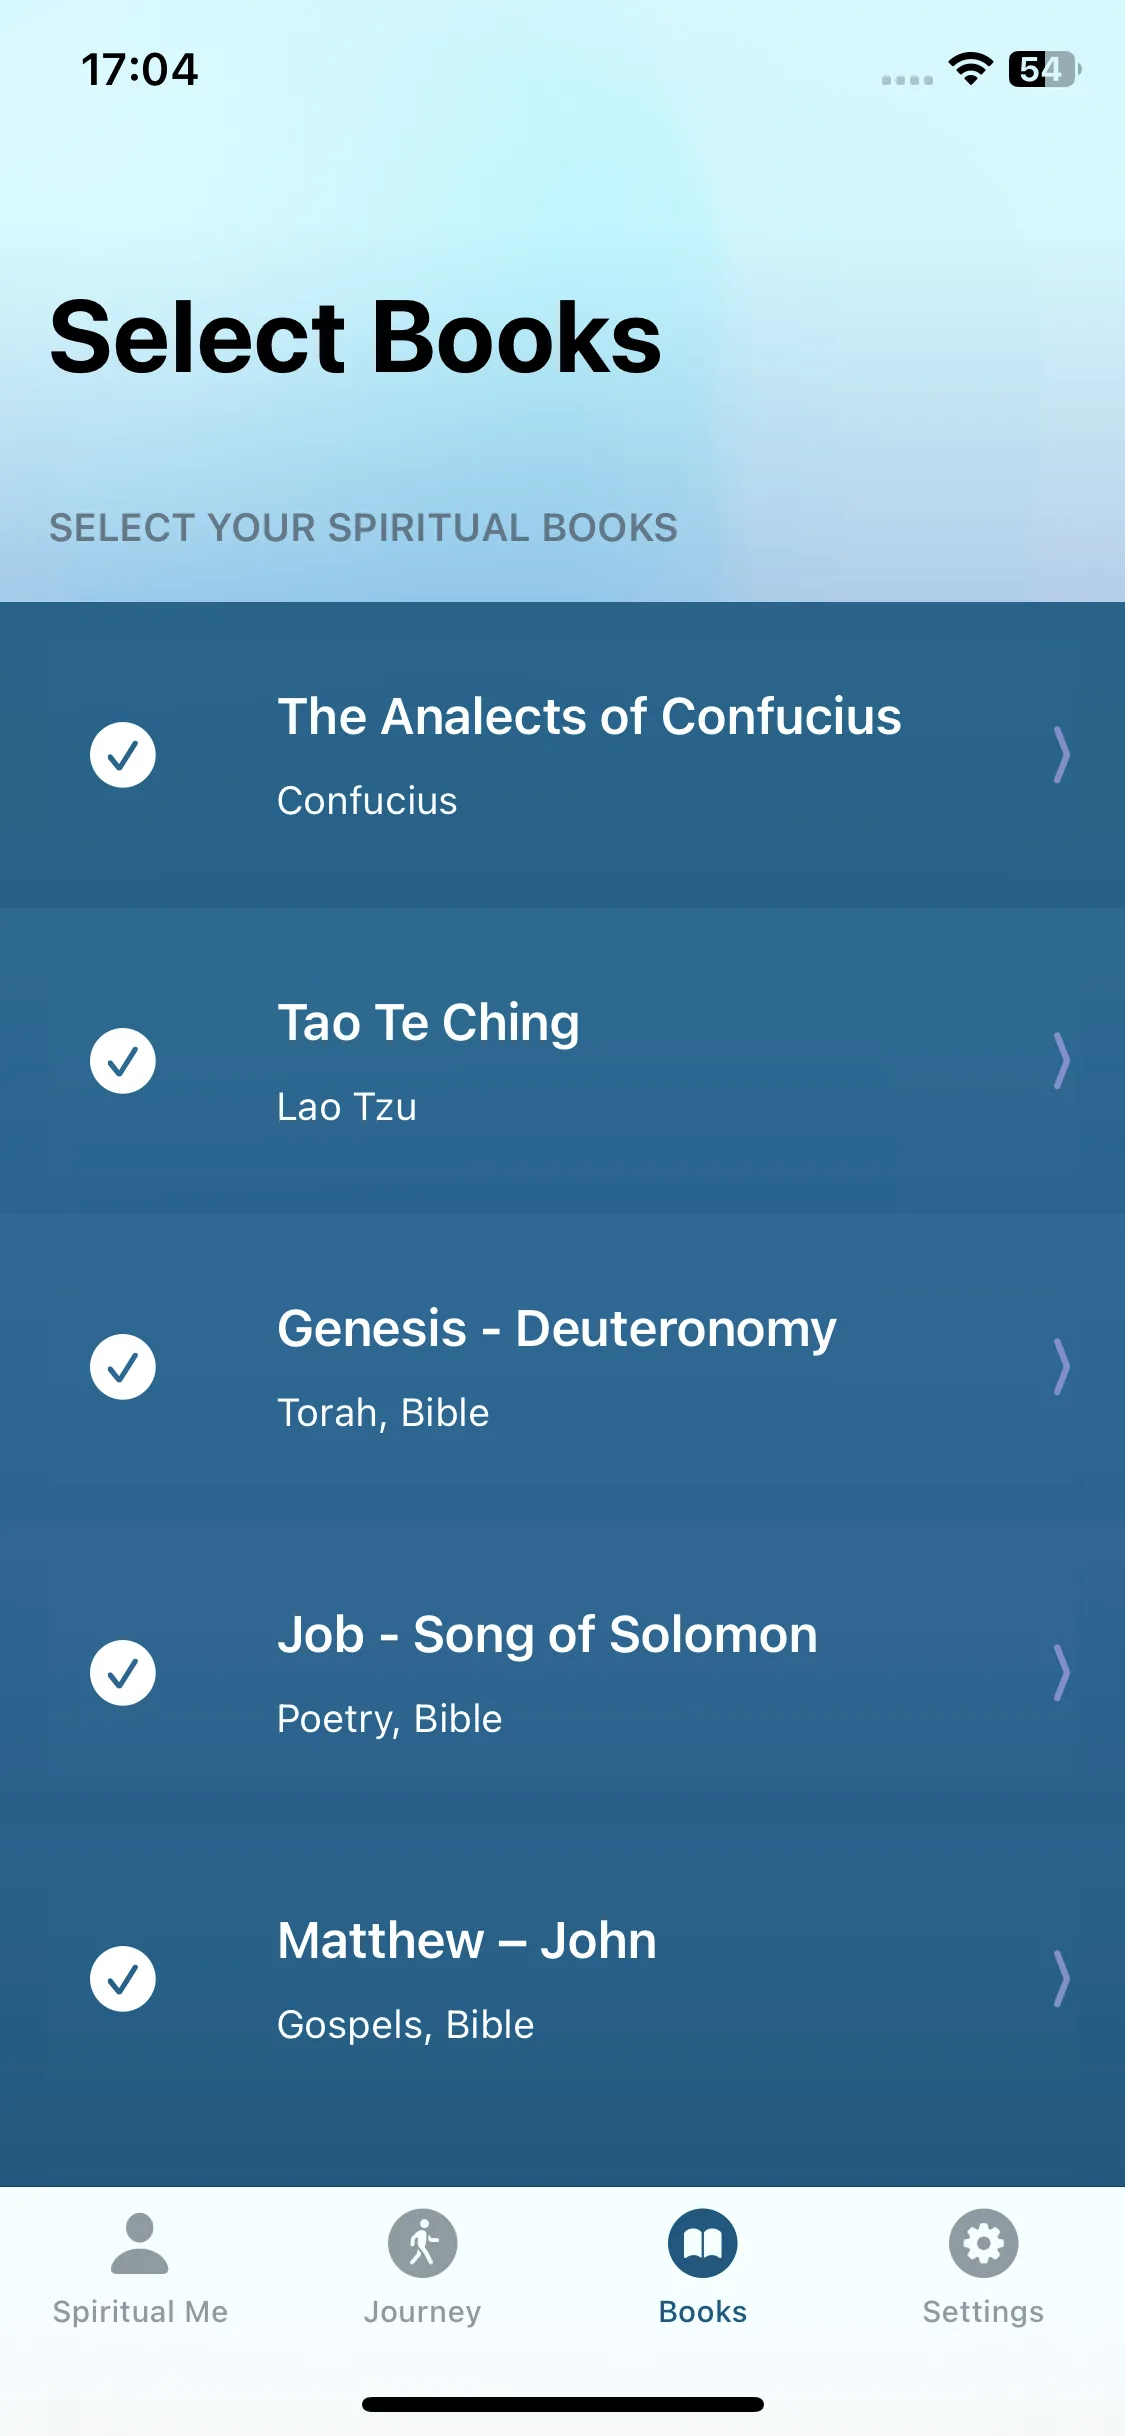Deselect Genesis - Deuteronomy checkmark

pos(123,1367)
